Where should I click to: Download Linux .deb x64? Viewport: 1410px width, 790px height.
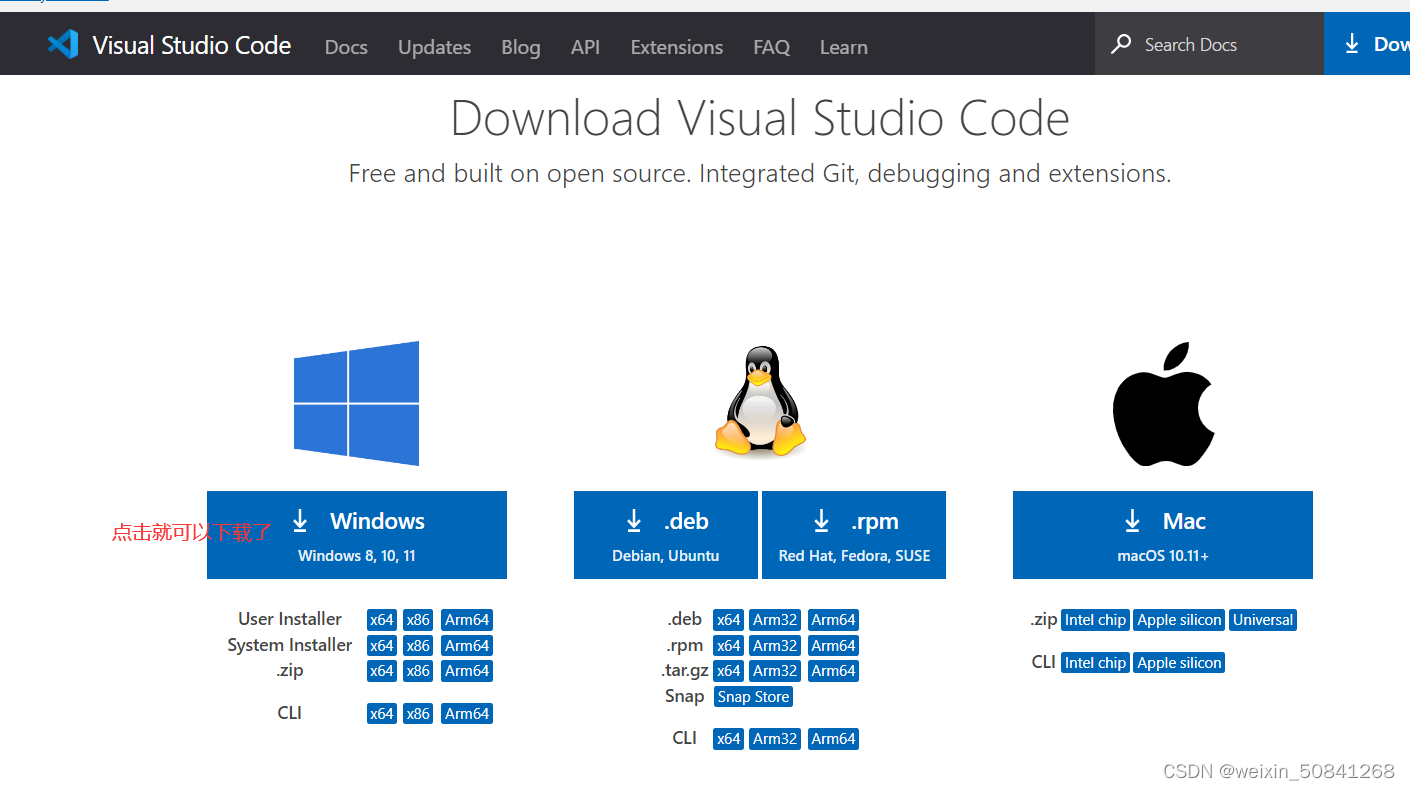tap(729, 620)
